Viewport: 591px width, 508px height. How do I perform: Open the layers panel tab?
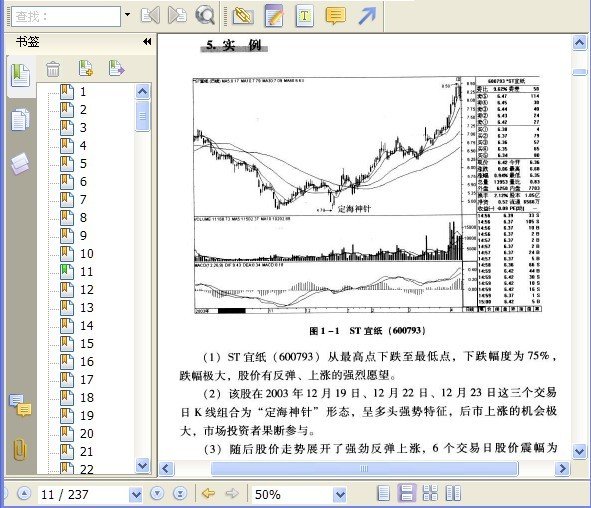pyautogui.click(x=20, y=164)
